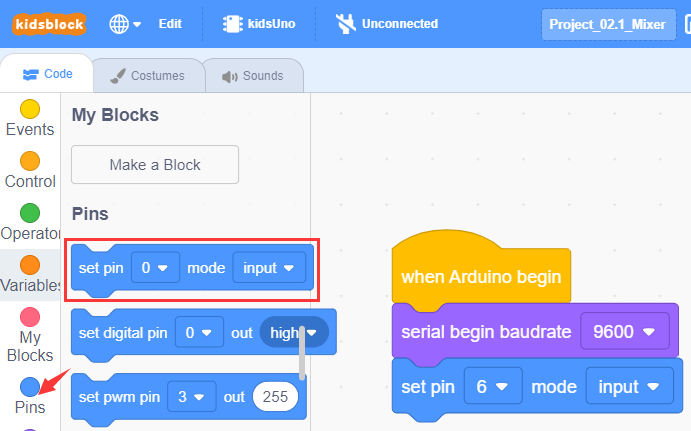Select the pink My Blocks category circle

(30, 317)
